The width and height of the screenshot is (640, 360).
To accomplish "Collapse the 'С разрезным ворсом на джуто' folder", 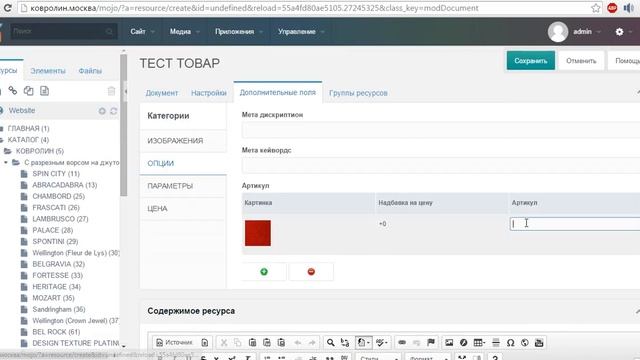I will point(6,162).
